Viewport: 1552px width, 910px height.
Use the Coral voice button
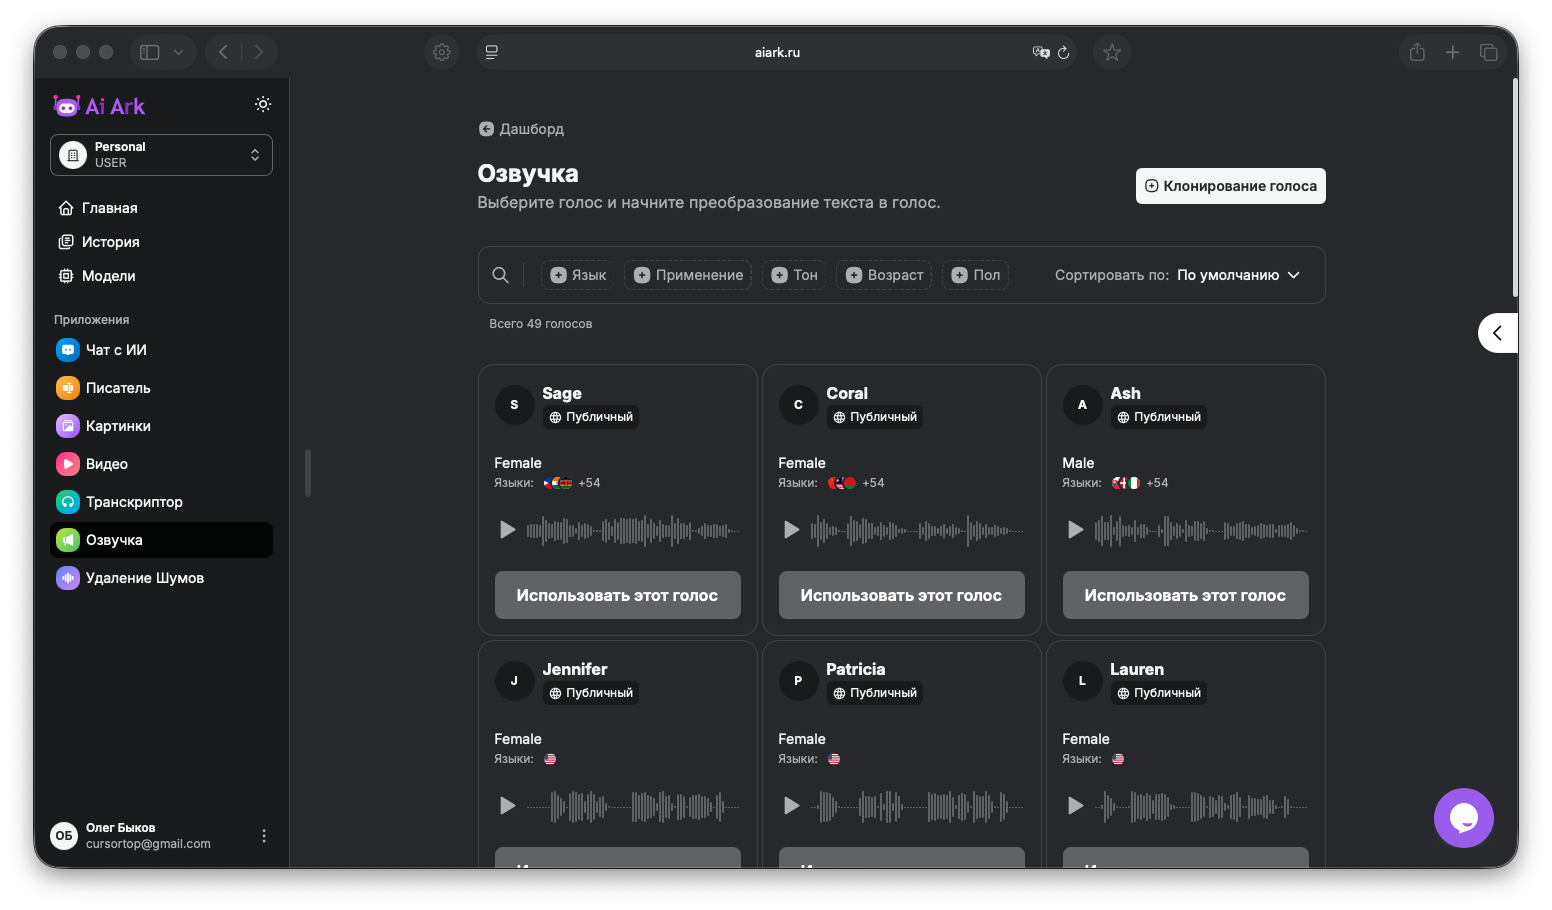coord(901,595)
